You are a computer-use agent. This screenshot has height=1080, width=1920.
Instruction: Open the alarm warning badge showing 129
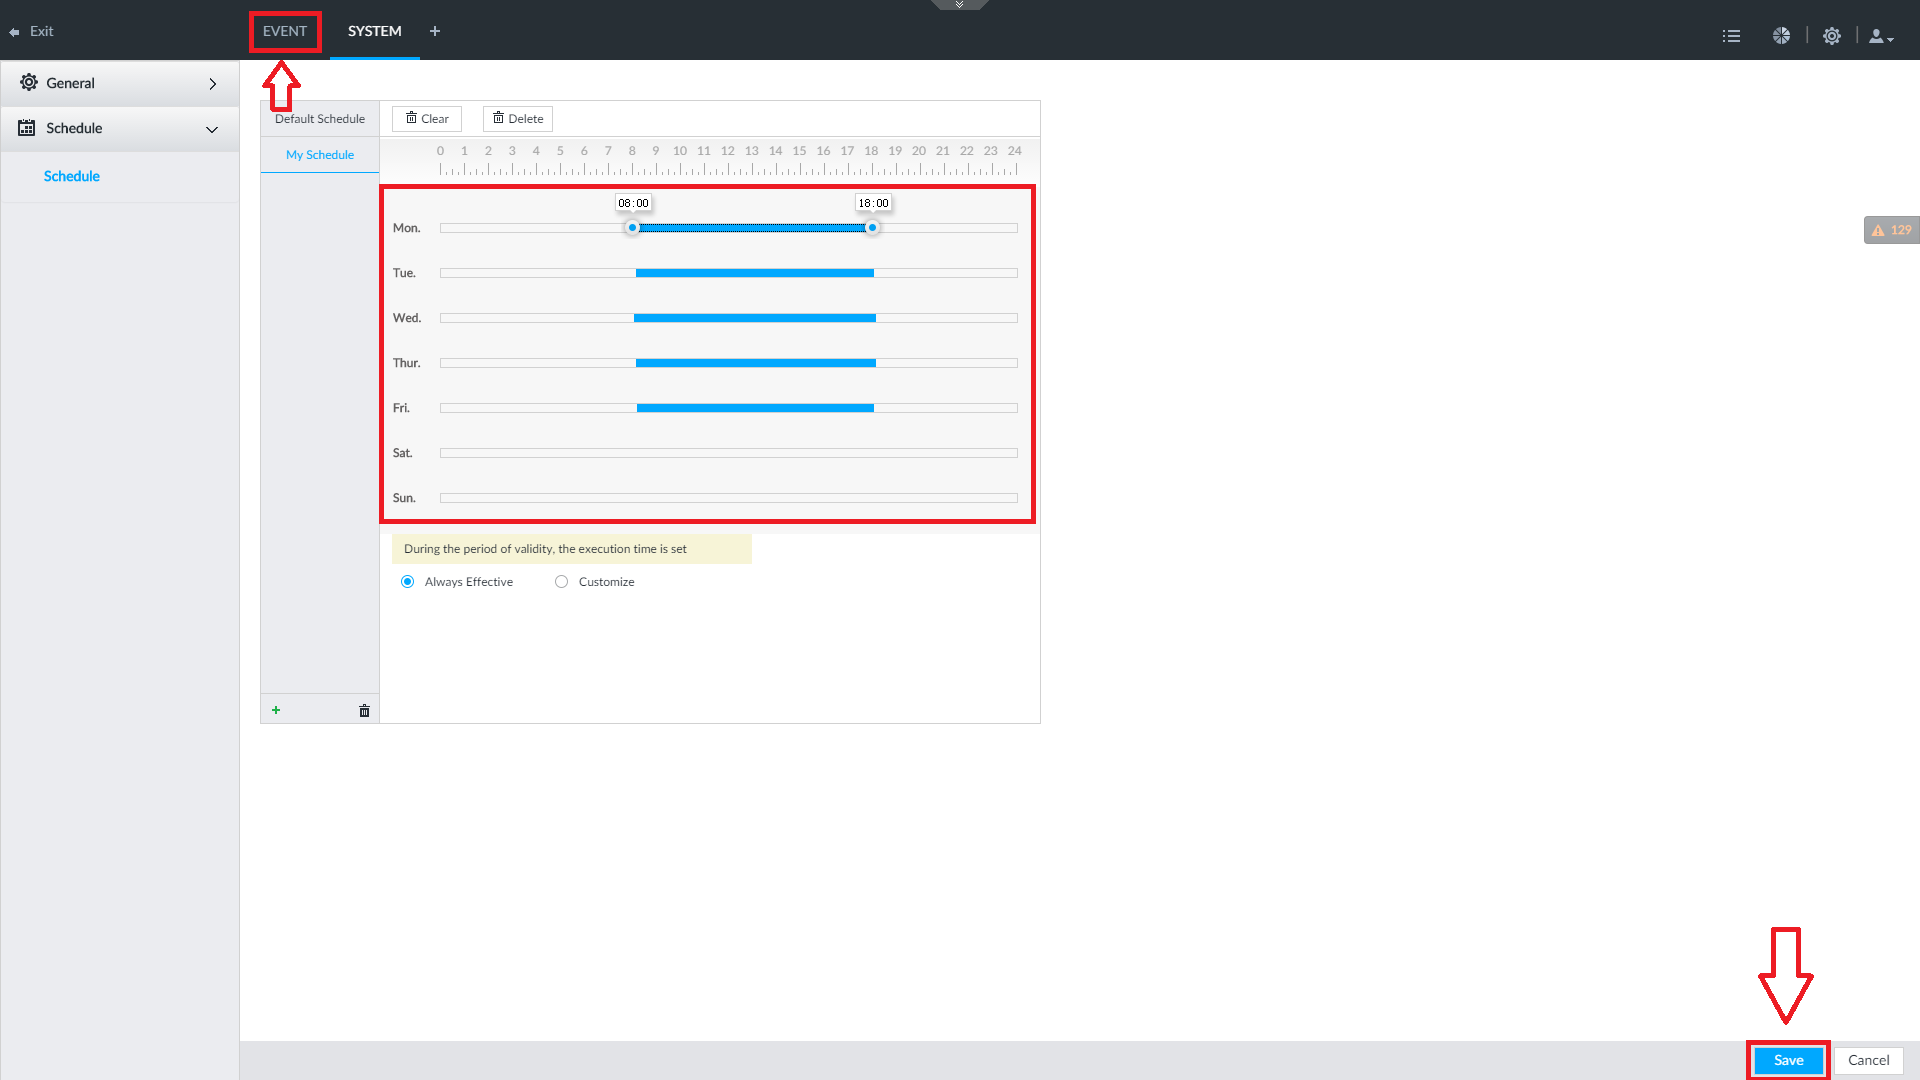click(1891, 230)
